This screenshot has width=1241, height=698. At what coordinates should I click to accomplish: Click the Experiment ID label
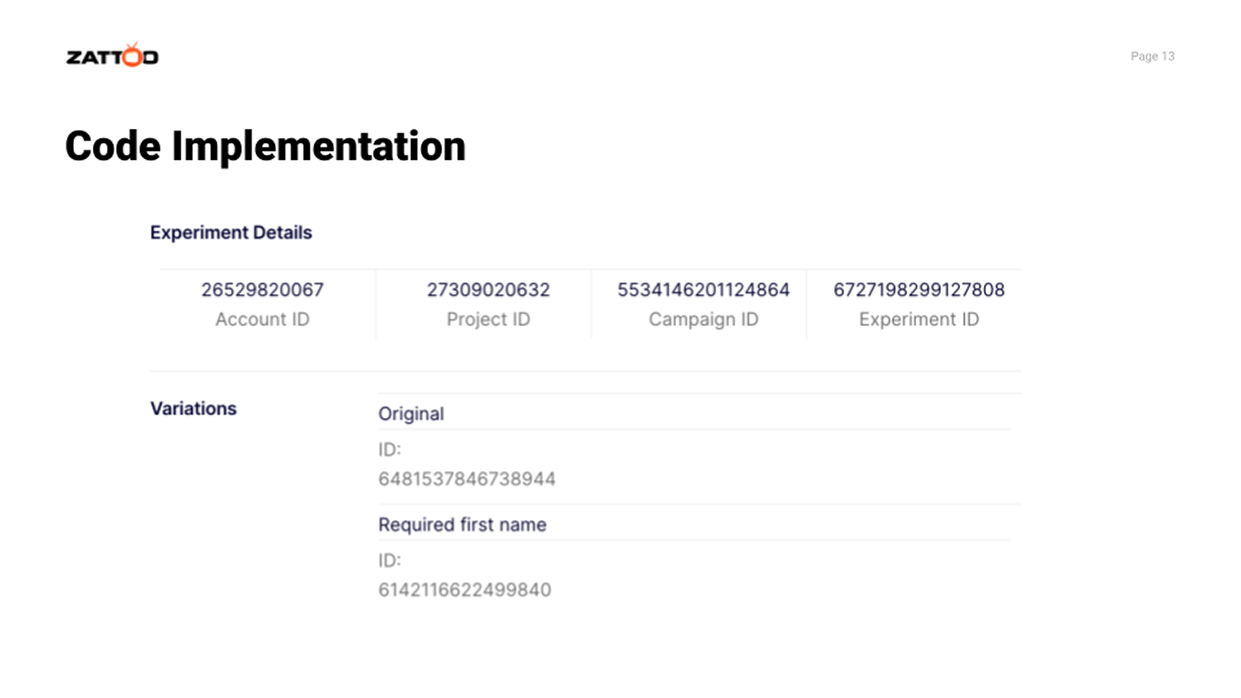pos(919,320)
